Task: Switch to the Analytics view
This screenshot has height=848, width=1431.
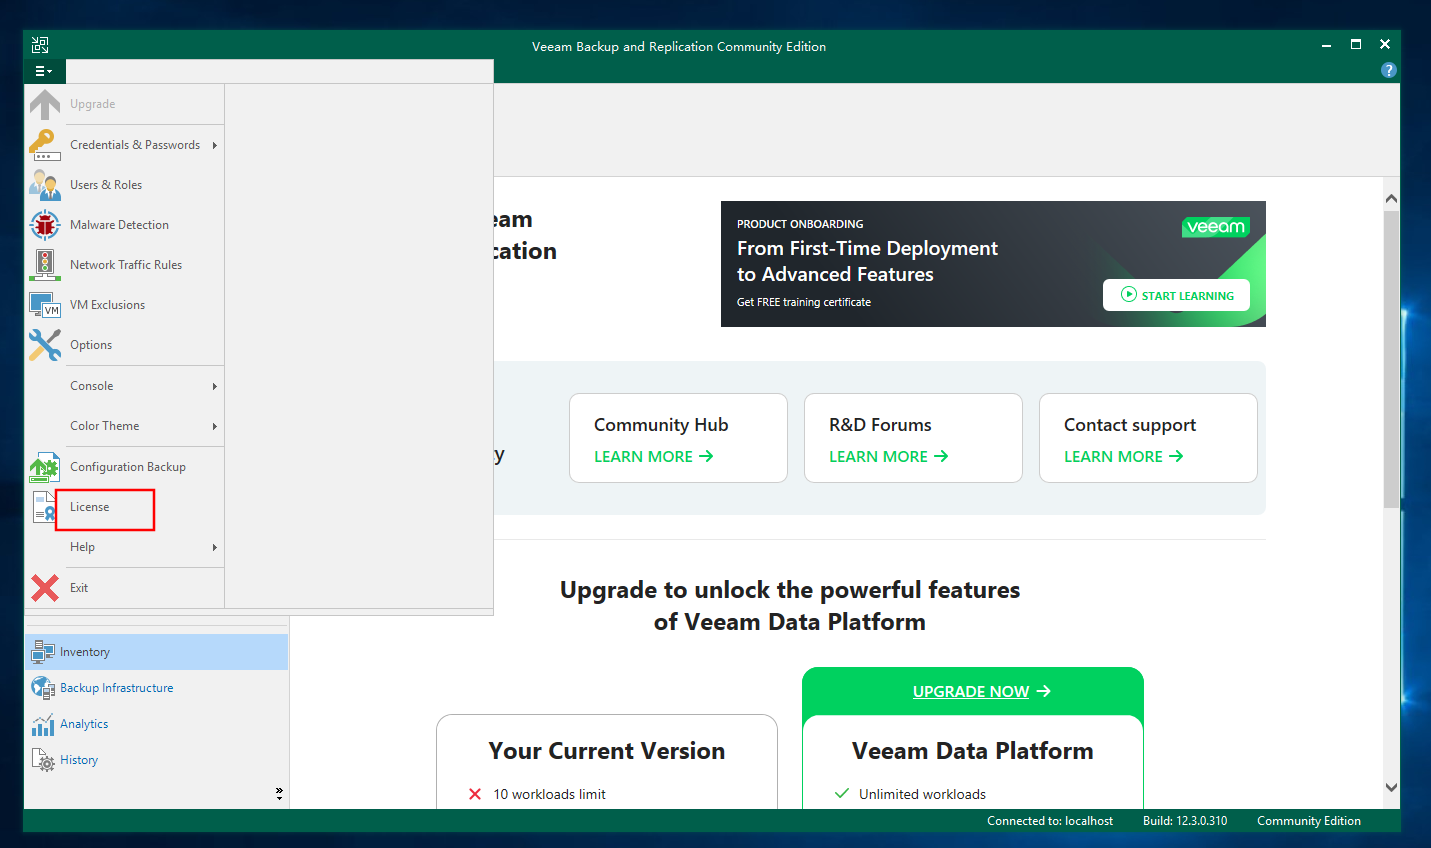Action: (x=157, y=724)
